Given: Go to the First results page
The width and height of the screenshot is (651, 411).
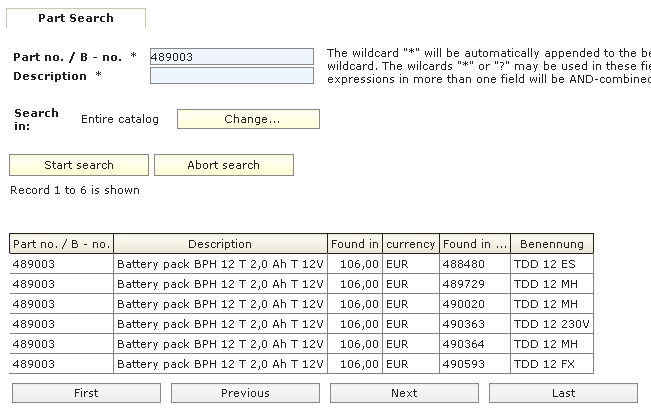Looking at the screenshot, I should pyautogui.click(x=86, y=393).
